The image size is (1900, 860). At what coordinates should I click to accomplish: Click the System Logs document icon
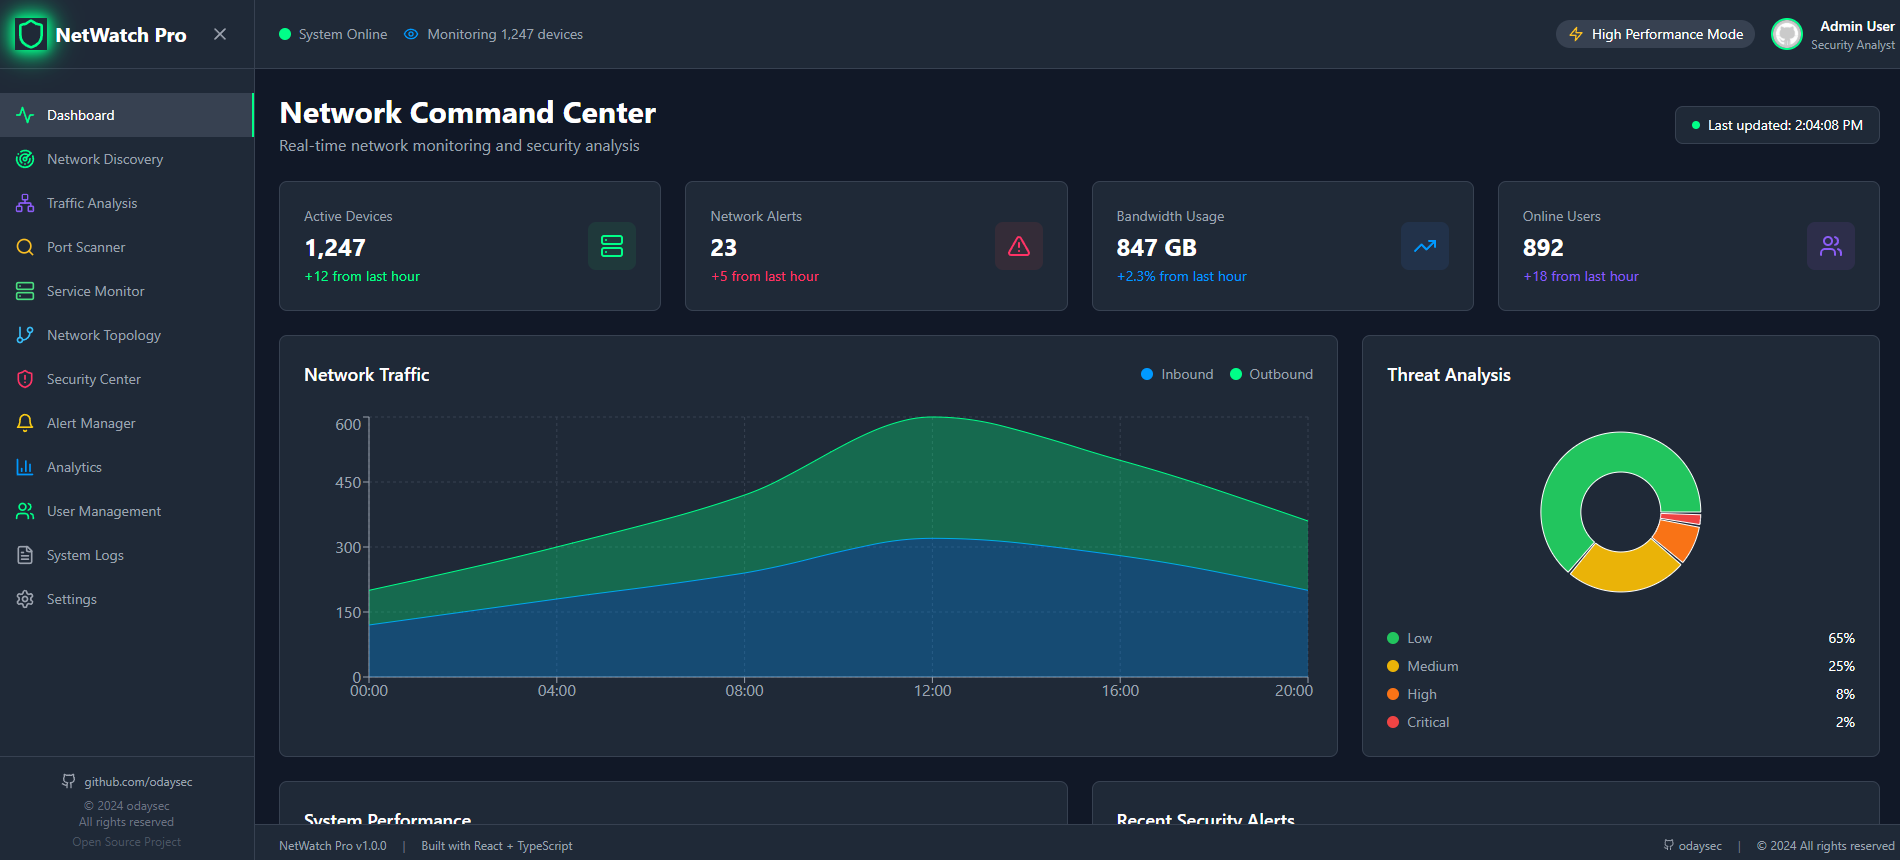pos(25,555)
